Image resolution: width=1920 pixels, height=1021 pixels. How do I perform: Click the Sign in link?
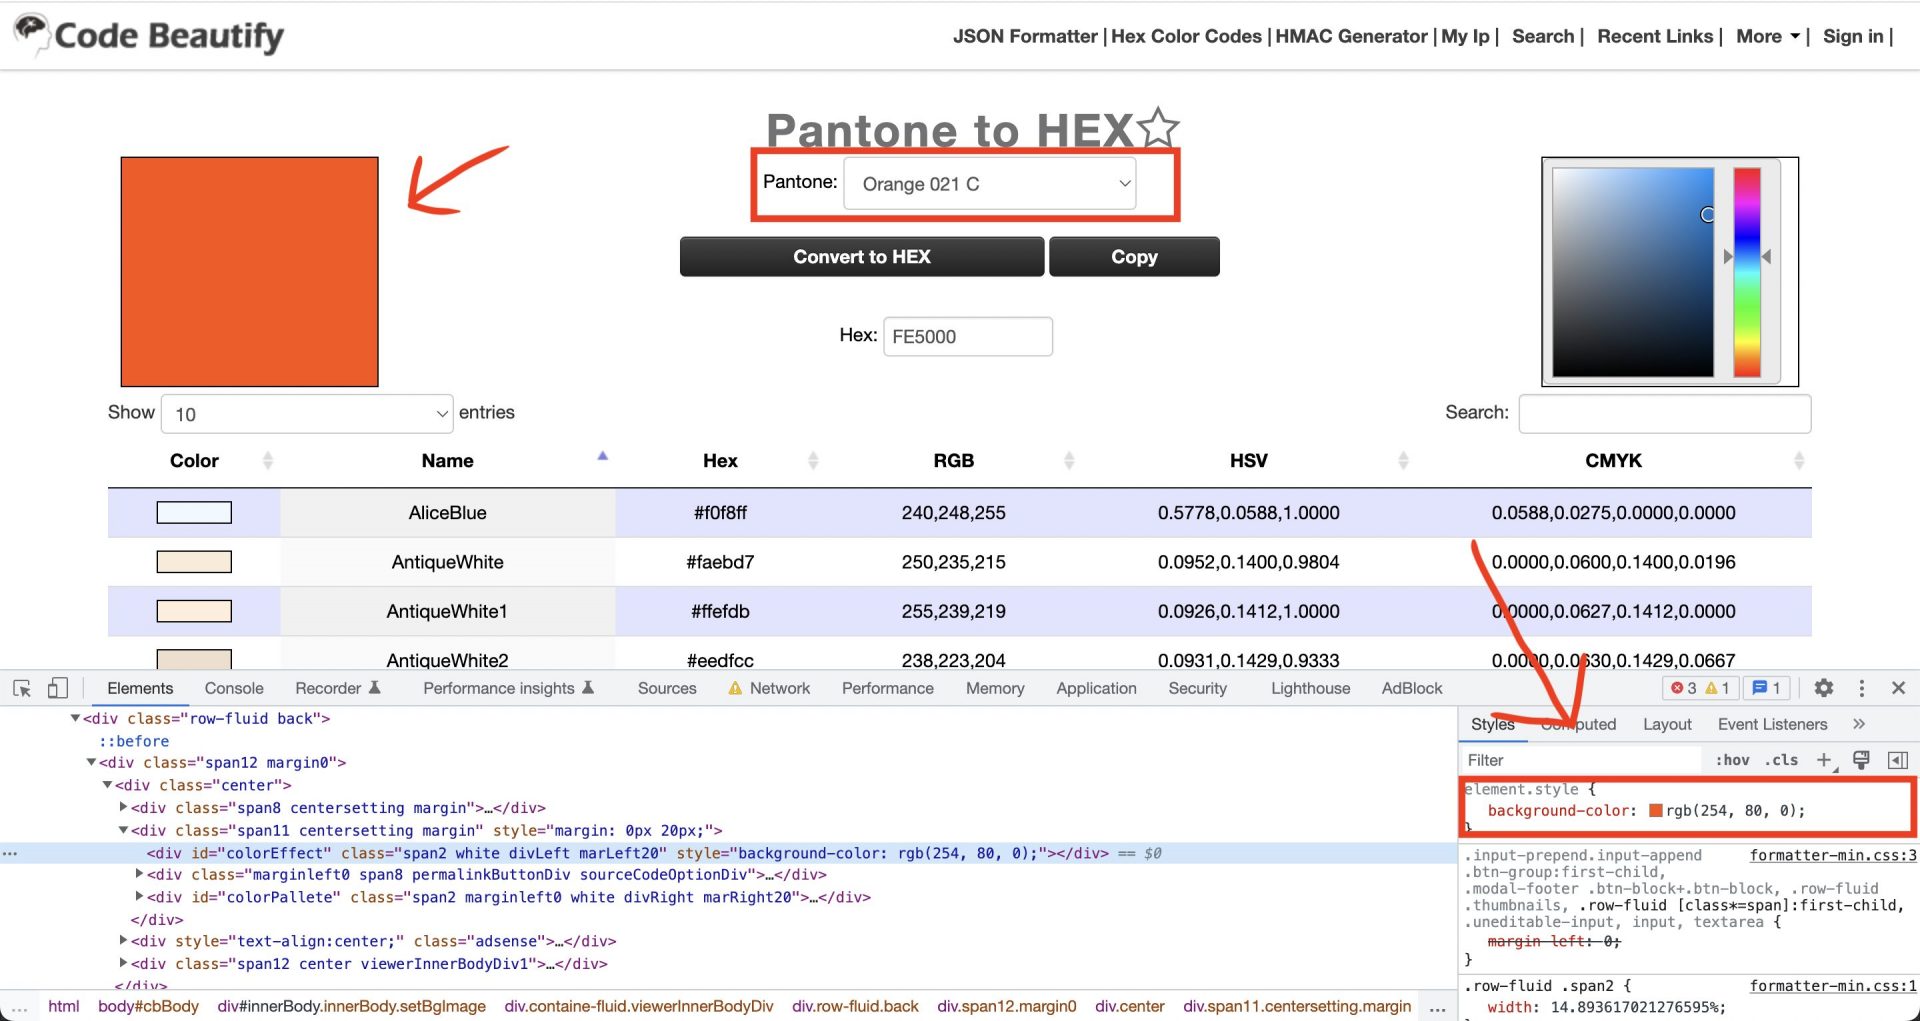click(1853, 36)
